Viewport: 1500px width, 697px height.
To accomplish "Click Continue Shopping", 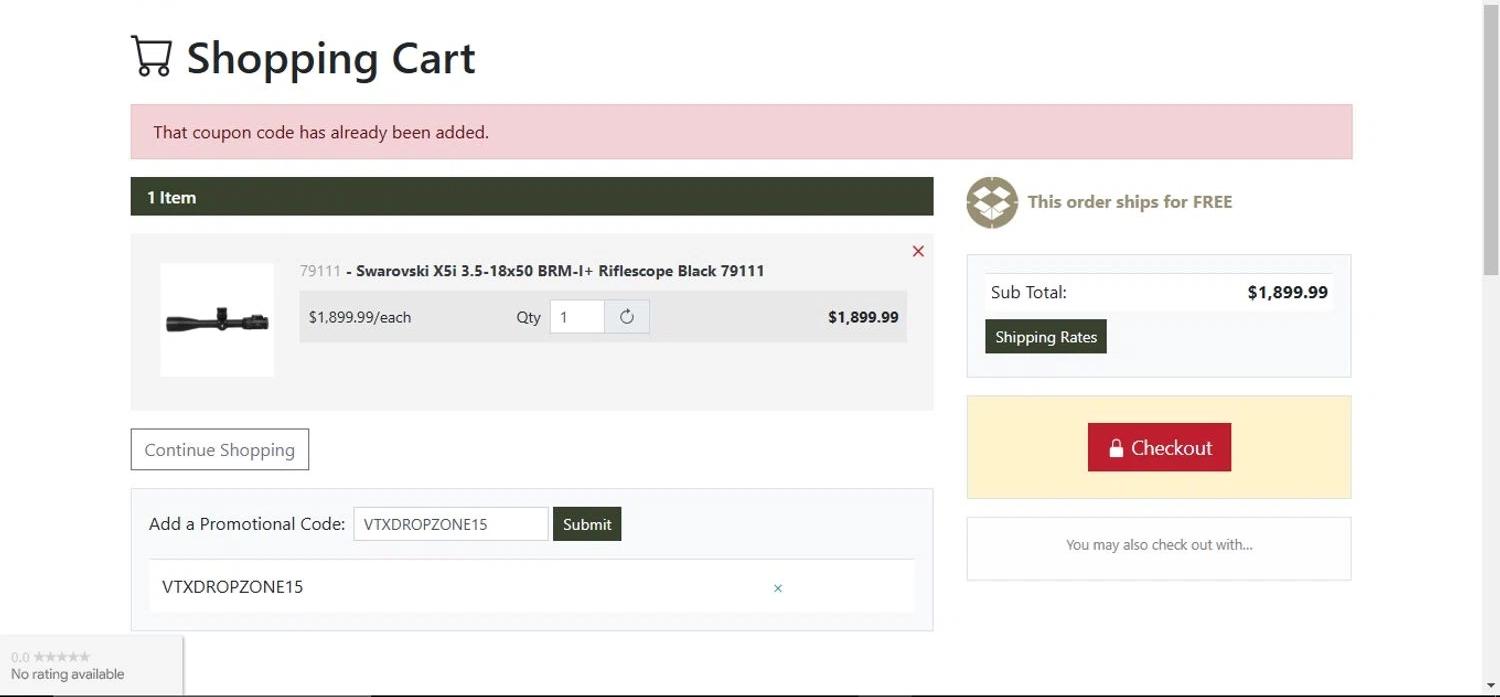I will click(x=220, y=449).
